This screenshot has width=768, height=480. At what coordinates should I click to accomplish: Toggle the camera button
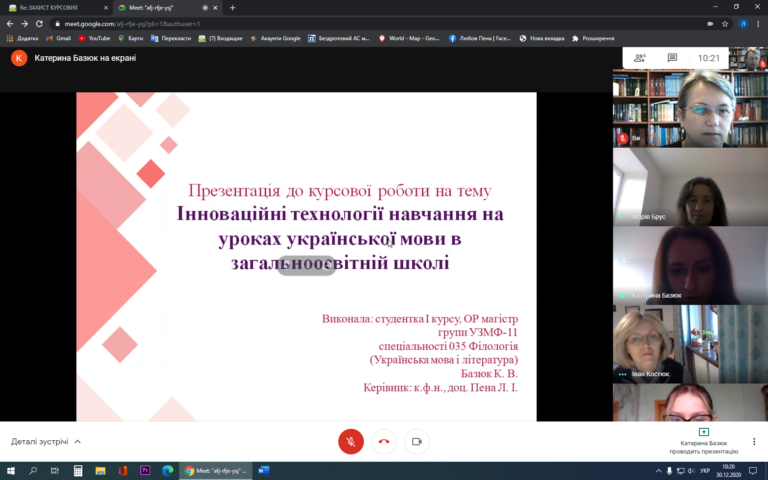coord(417,441)
